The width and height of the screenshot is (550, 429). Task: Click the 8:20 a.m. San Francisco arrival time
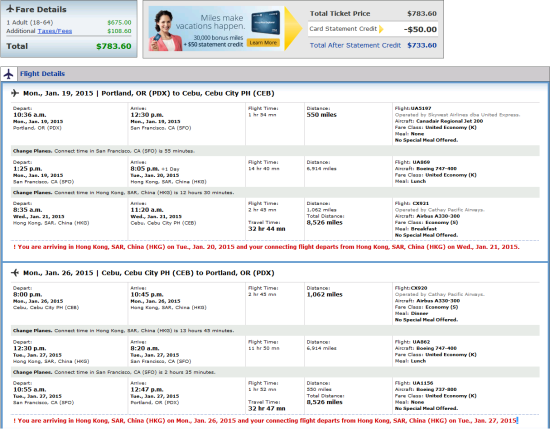(145, 348)
